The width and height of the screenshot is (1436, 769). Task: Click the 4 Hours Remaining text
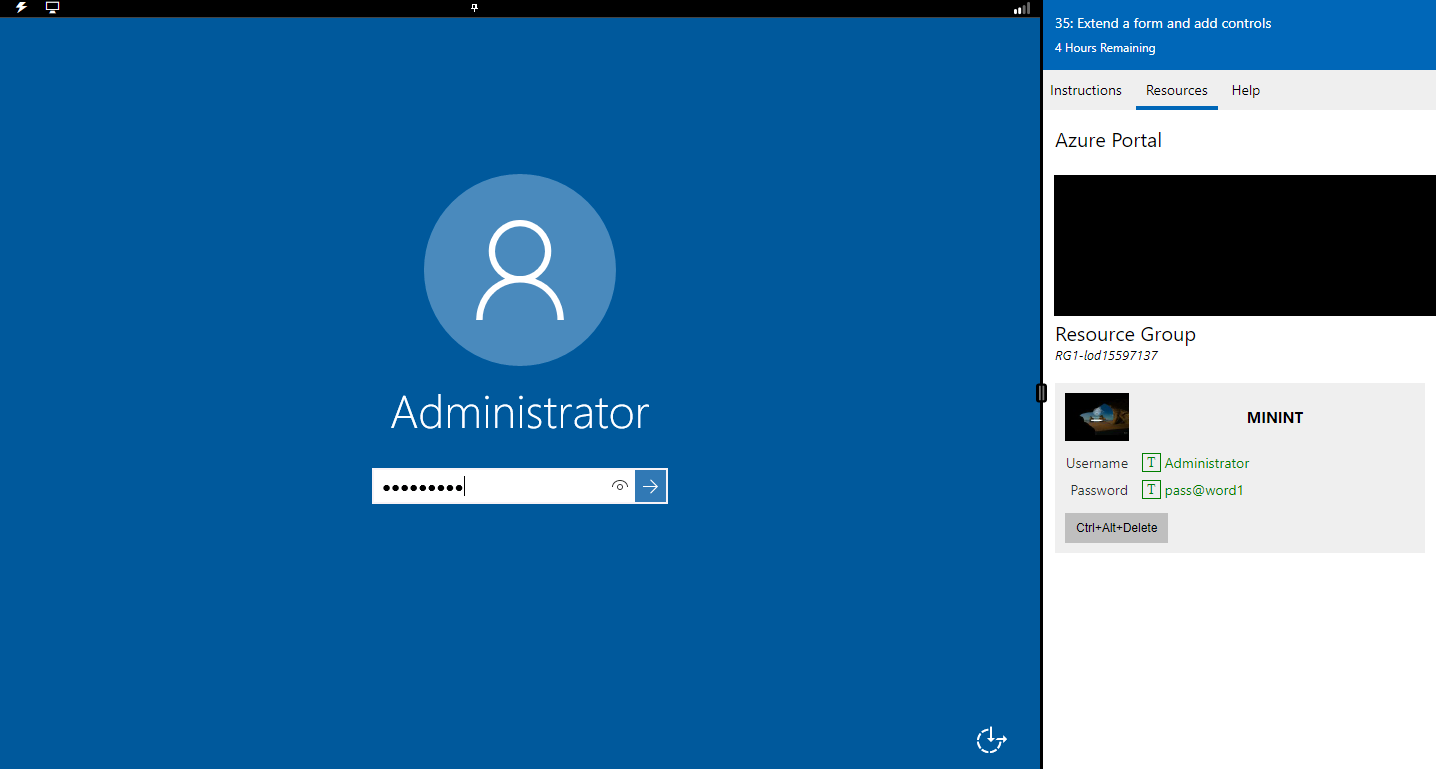(x=1105, y=48)
